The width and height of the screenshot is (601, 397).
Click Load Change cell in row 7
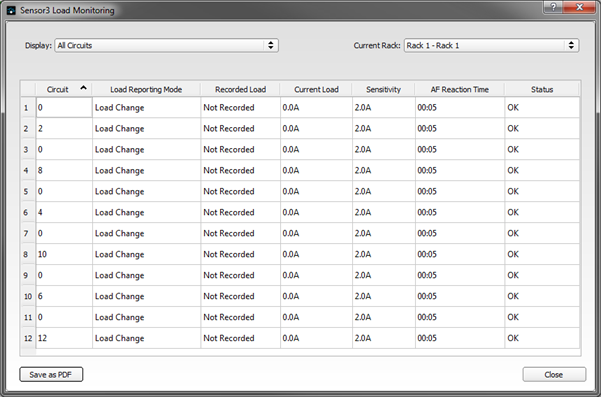[x=146, y=233]
